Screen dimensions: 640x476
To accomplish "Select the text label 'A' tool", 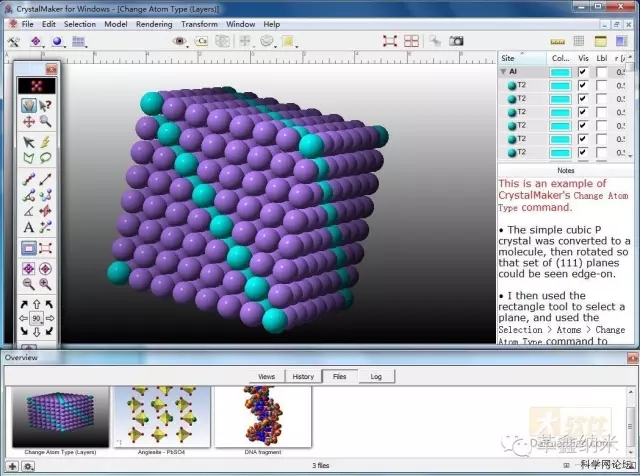I will (28, 227).
